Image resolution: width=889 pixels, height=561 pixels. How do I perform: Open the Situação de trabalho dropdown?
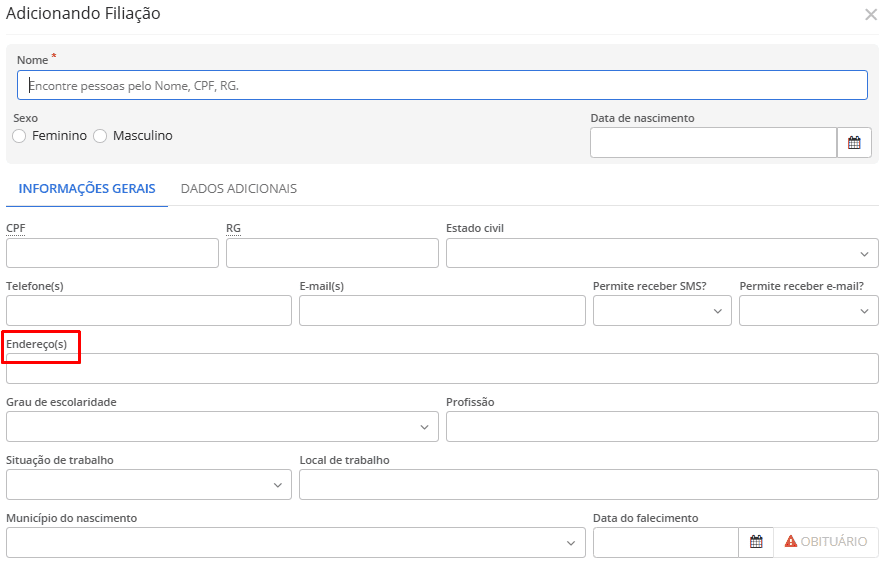pyautogui.click(x=149, y=485)
